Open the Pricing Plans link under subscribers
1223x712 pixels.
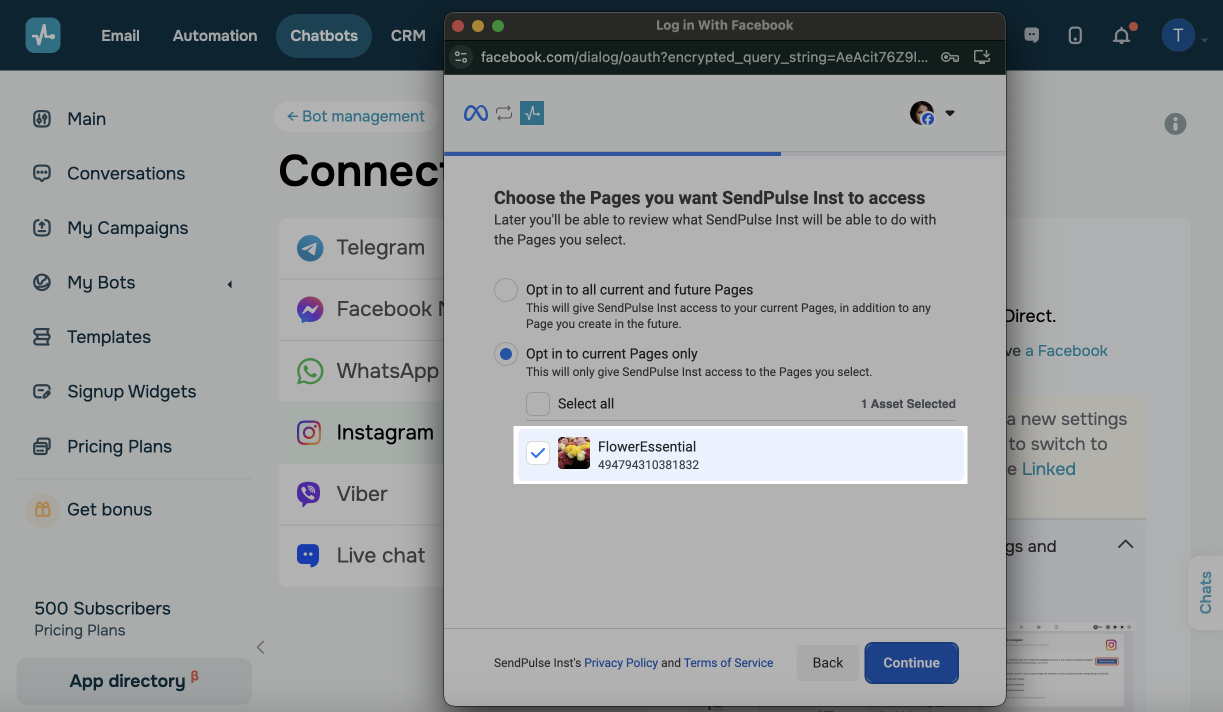(80, 631)
